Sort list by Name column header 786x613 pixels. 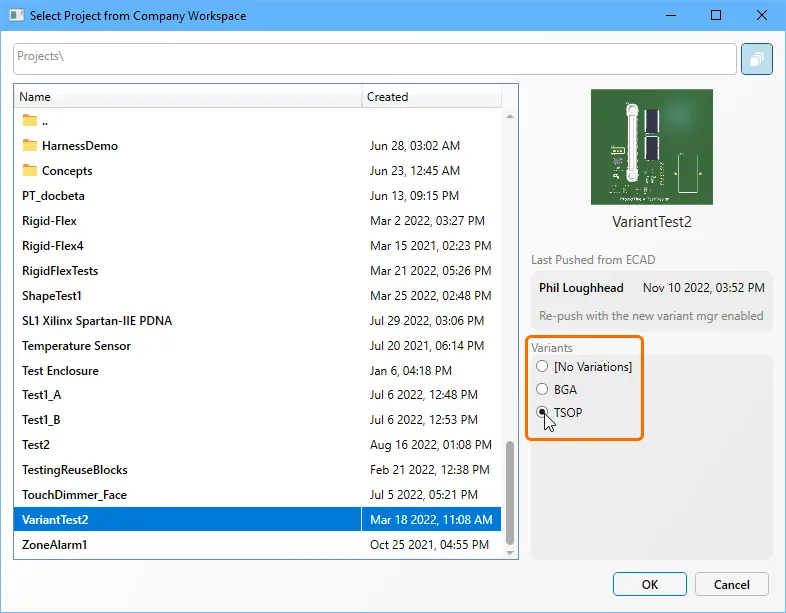187,97
